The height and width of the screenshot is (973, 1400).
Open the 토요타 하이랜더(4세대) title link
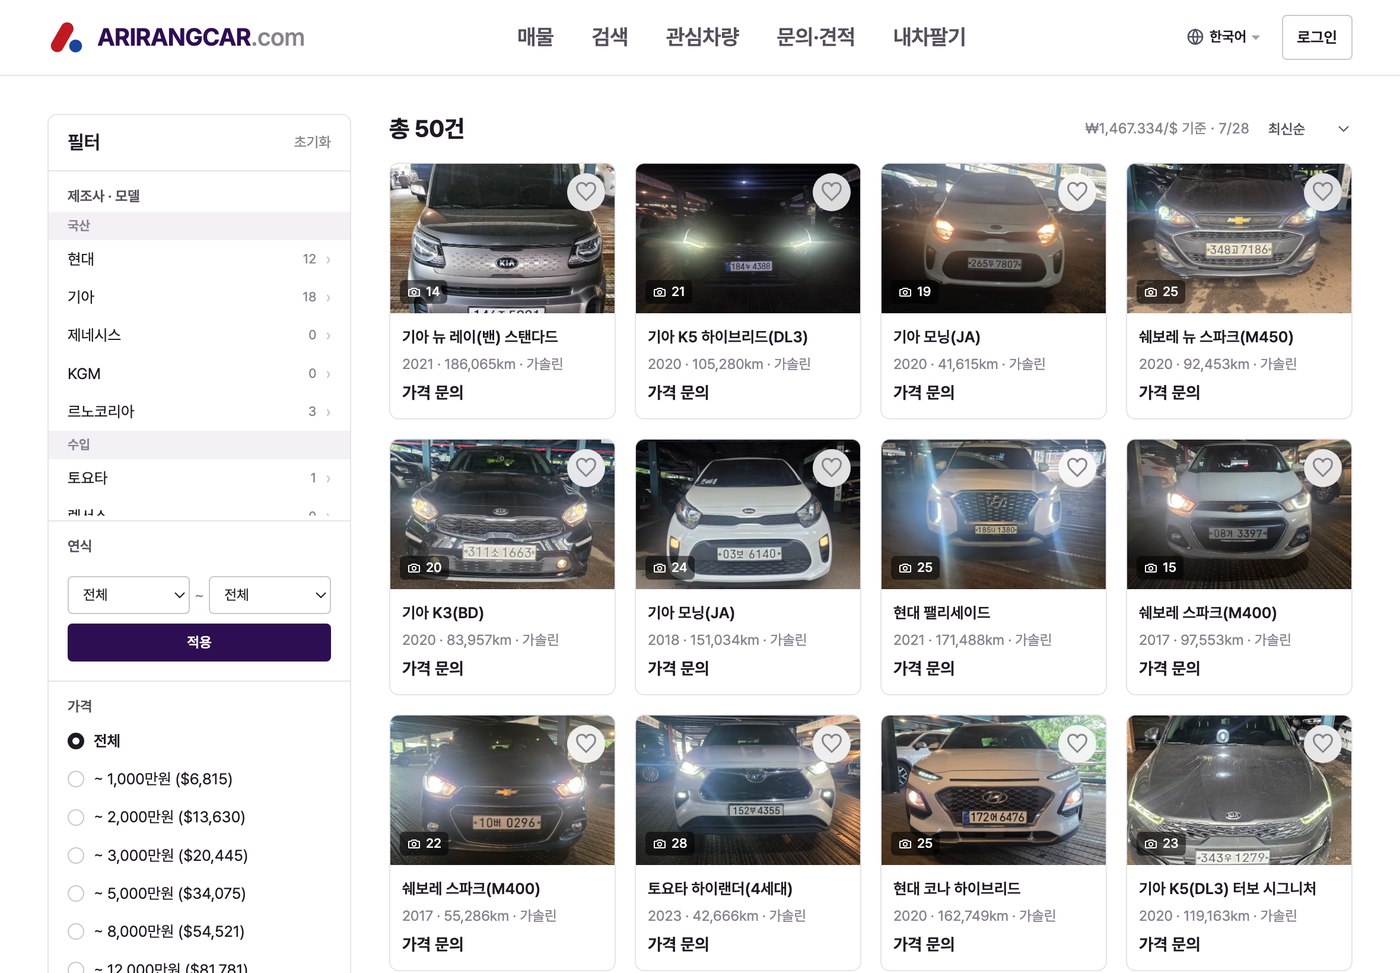click(x=720, y=889)
